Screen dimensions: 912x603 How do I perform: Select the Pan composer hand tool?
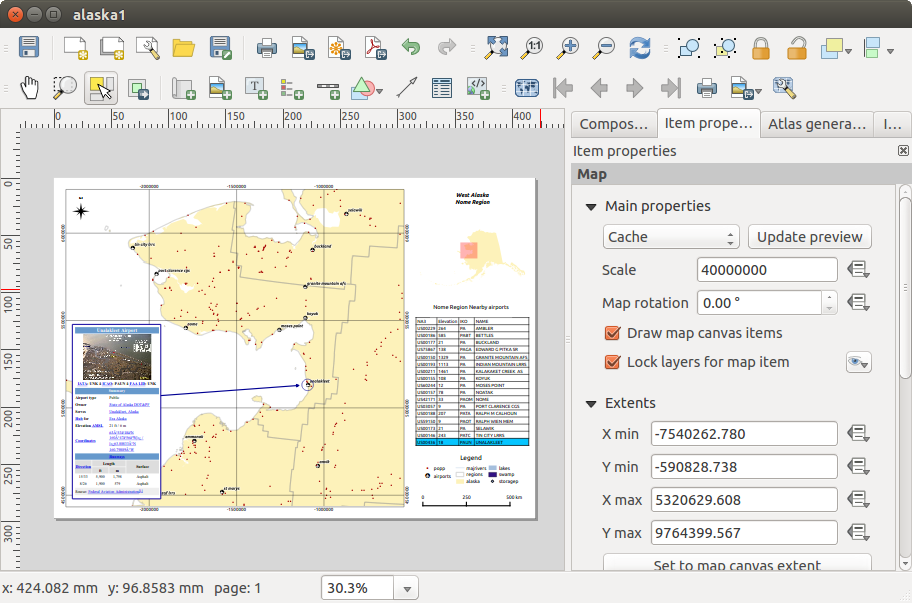(30, 88)
